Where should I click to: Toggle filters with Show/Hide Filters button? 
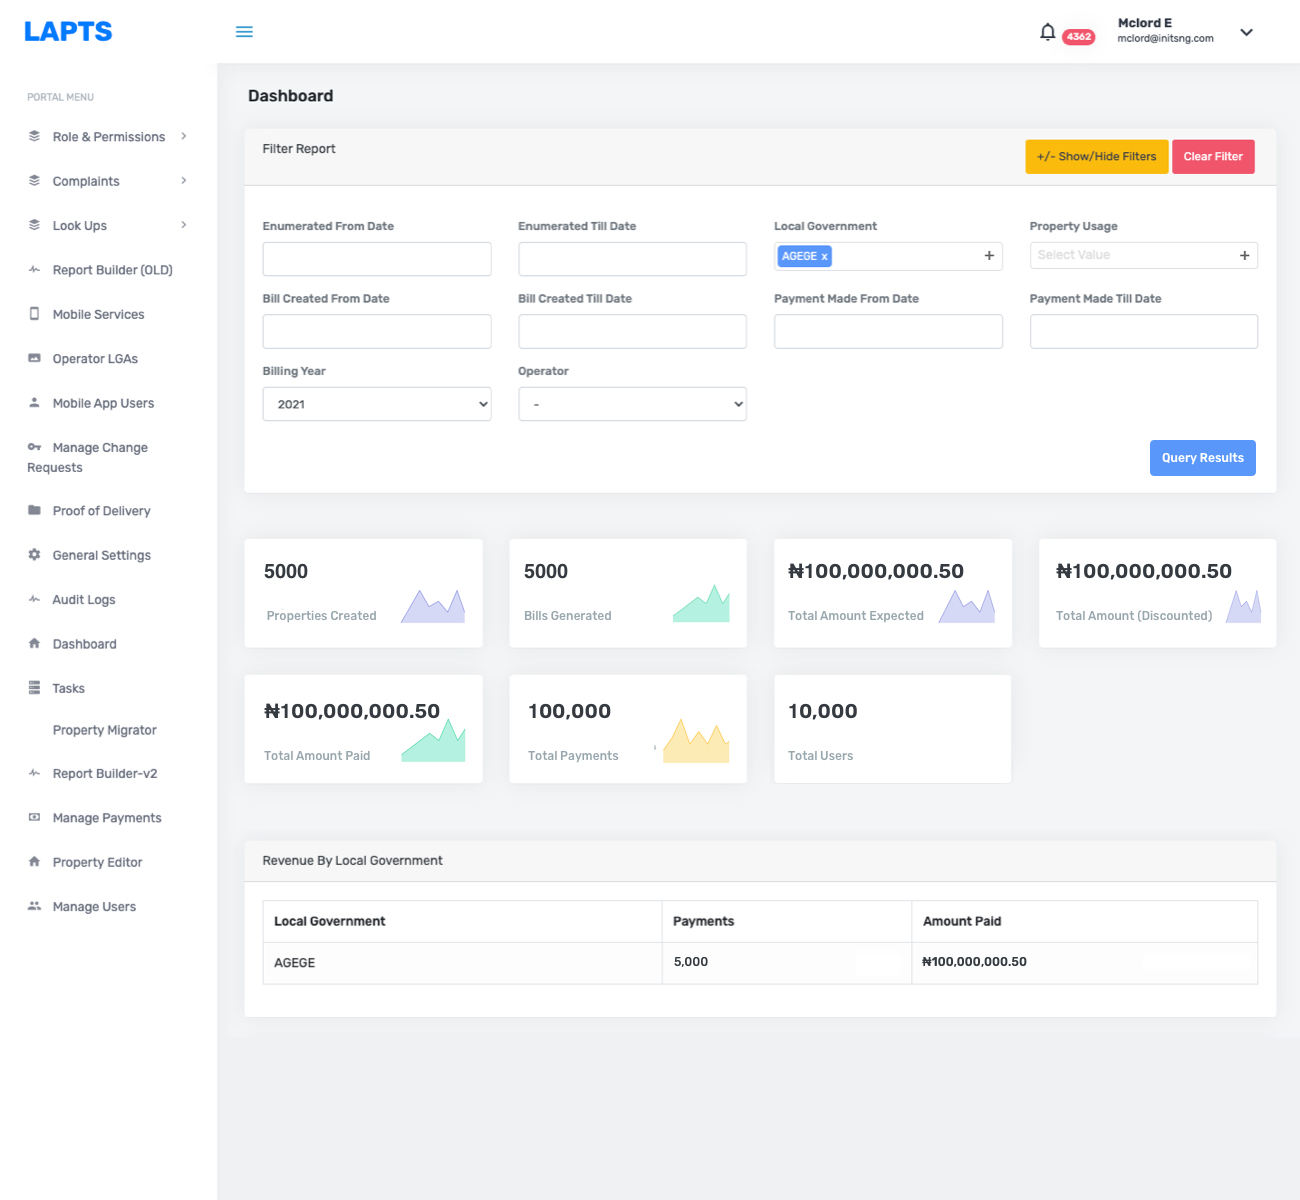click(1096, 156)
